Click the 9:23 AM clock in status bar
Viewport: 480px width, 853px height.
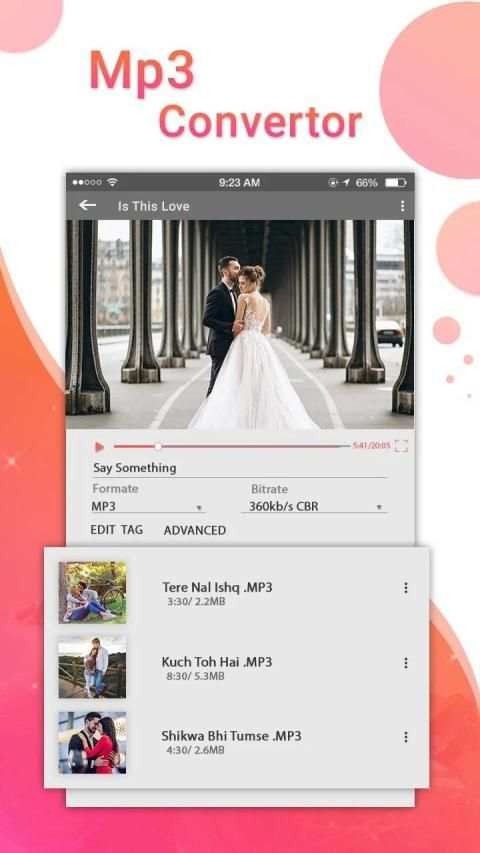[239, 183]
